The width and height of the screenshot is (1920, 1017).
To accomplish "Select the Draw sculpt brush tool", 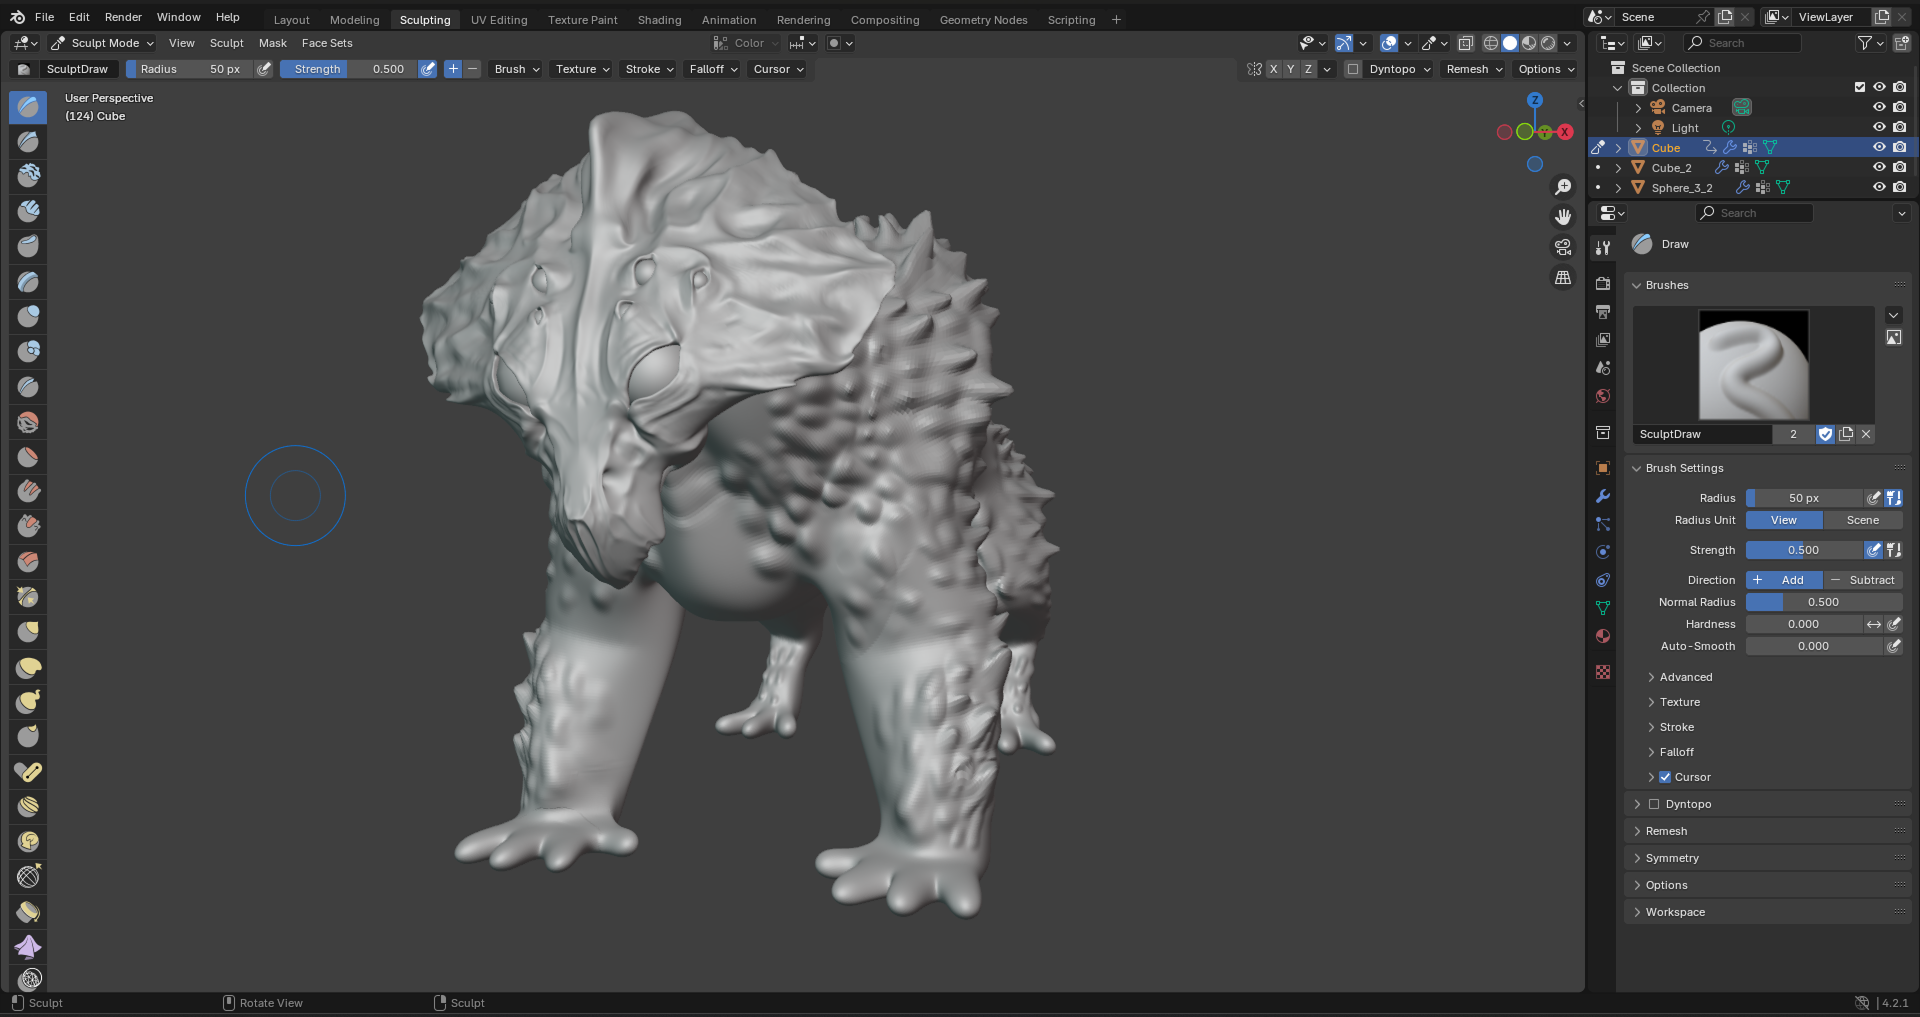I will [28, 107].
